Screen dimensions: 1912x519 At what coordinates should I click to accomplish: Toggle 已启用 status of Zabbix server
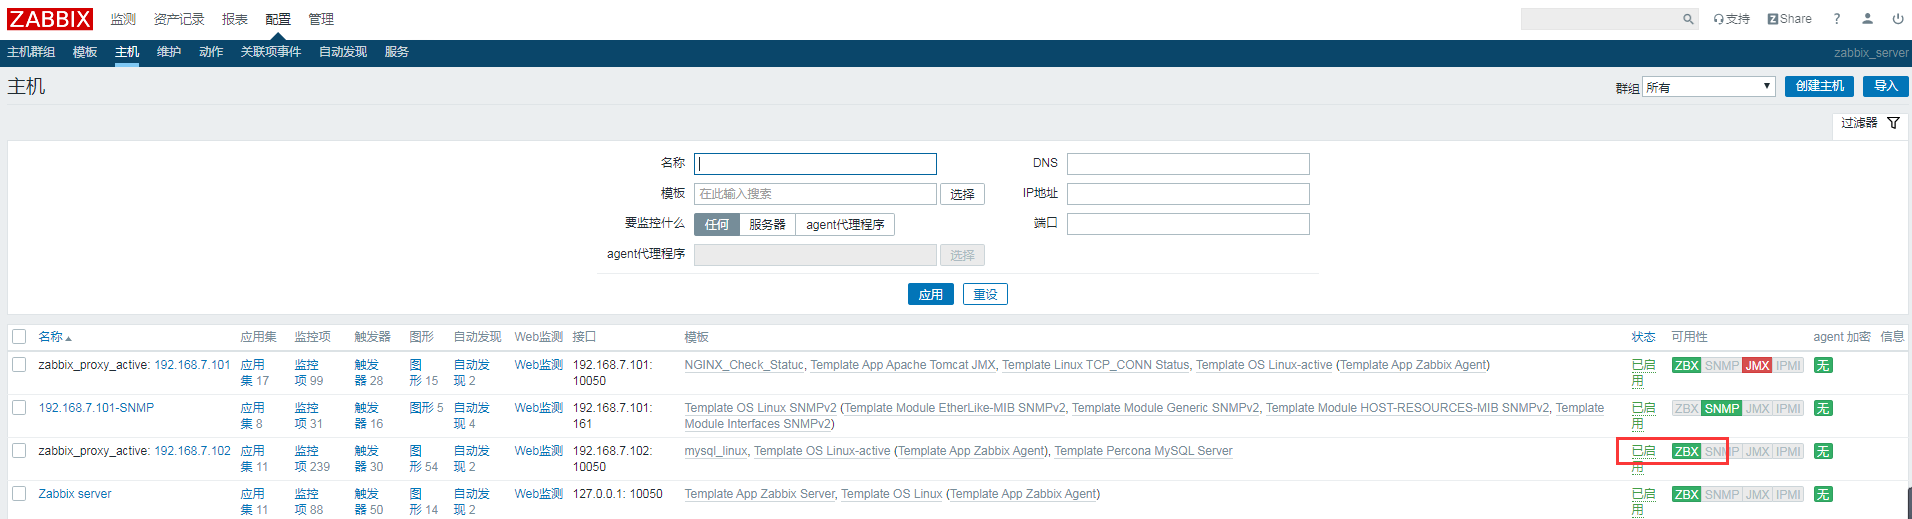click(1643, 502)
